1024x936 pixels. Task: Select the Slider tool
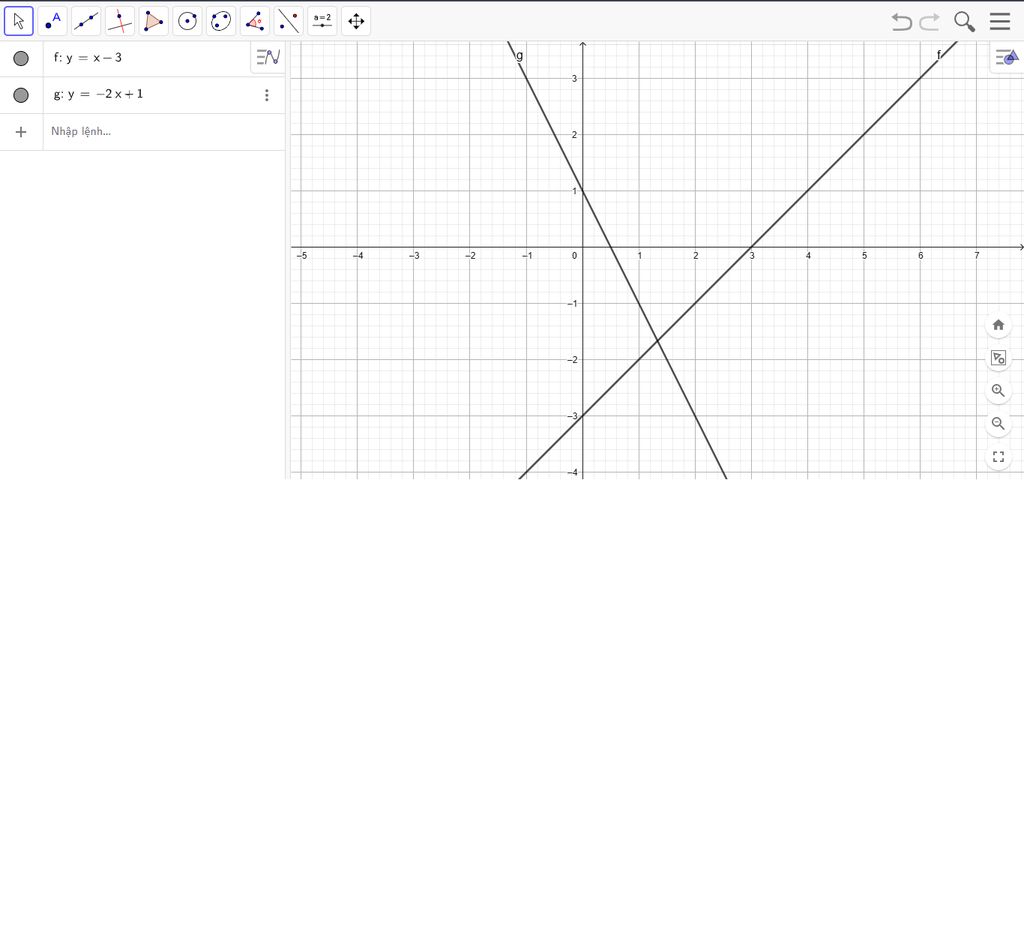[323, 22]
